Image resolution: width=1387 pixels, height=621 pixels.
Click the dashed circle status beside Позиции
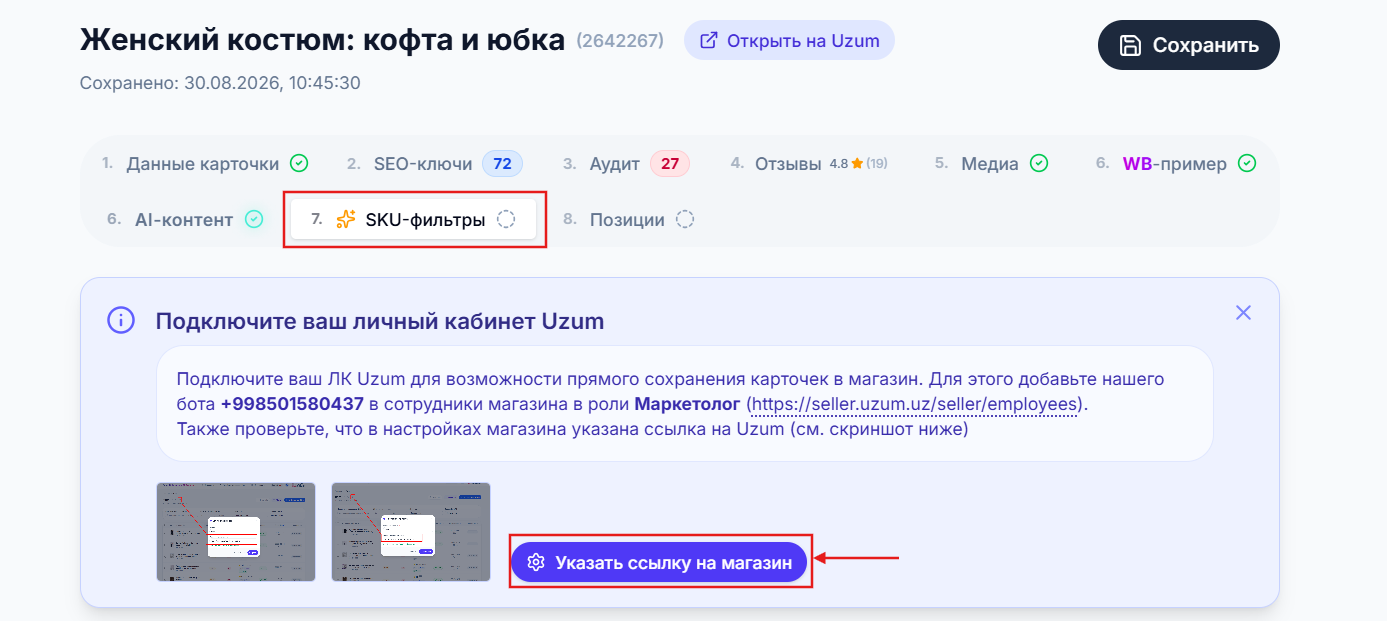685,220
